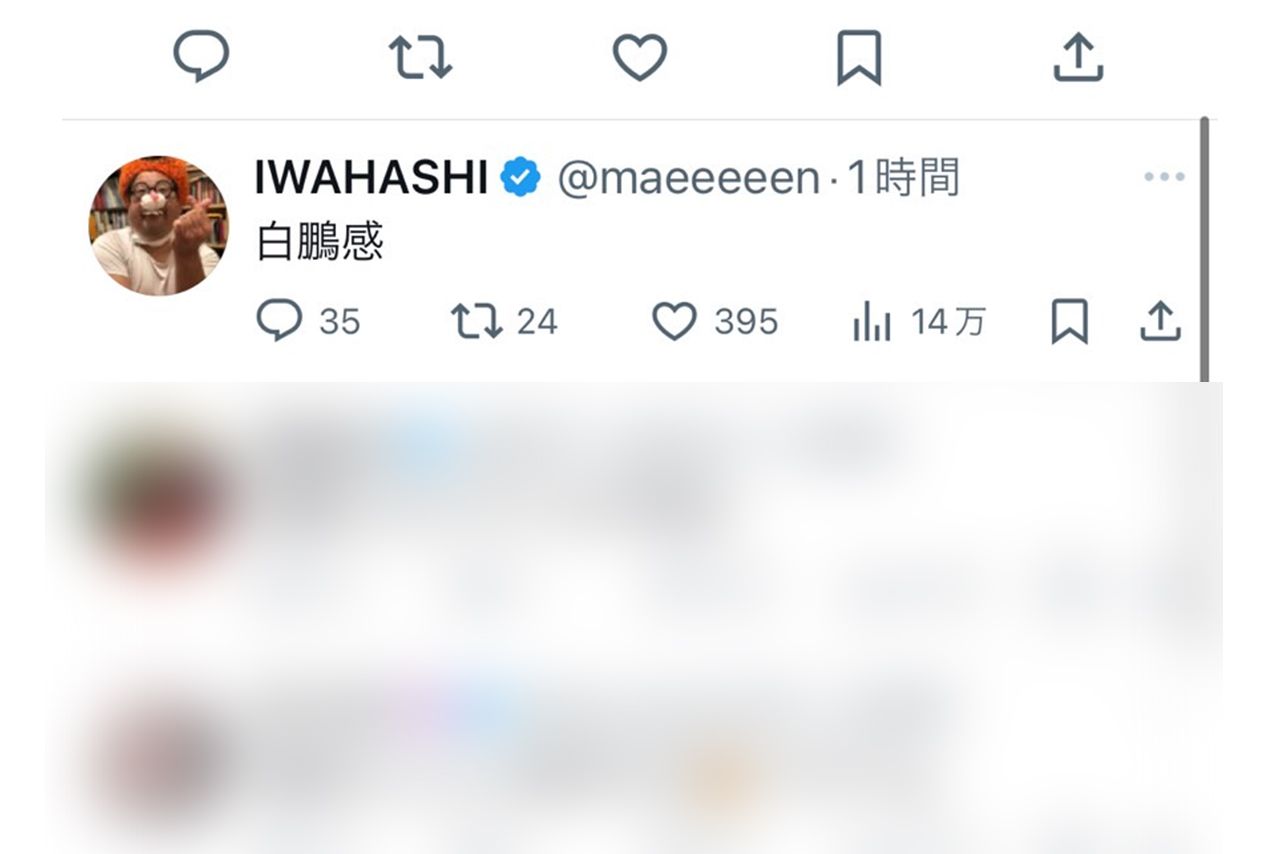
Task: Click the vertical scrollbar beside the reply
Action: tap(1204, 250)
